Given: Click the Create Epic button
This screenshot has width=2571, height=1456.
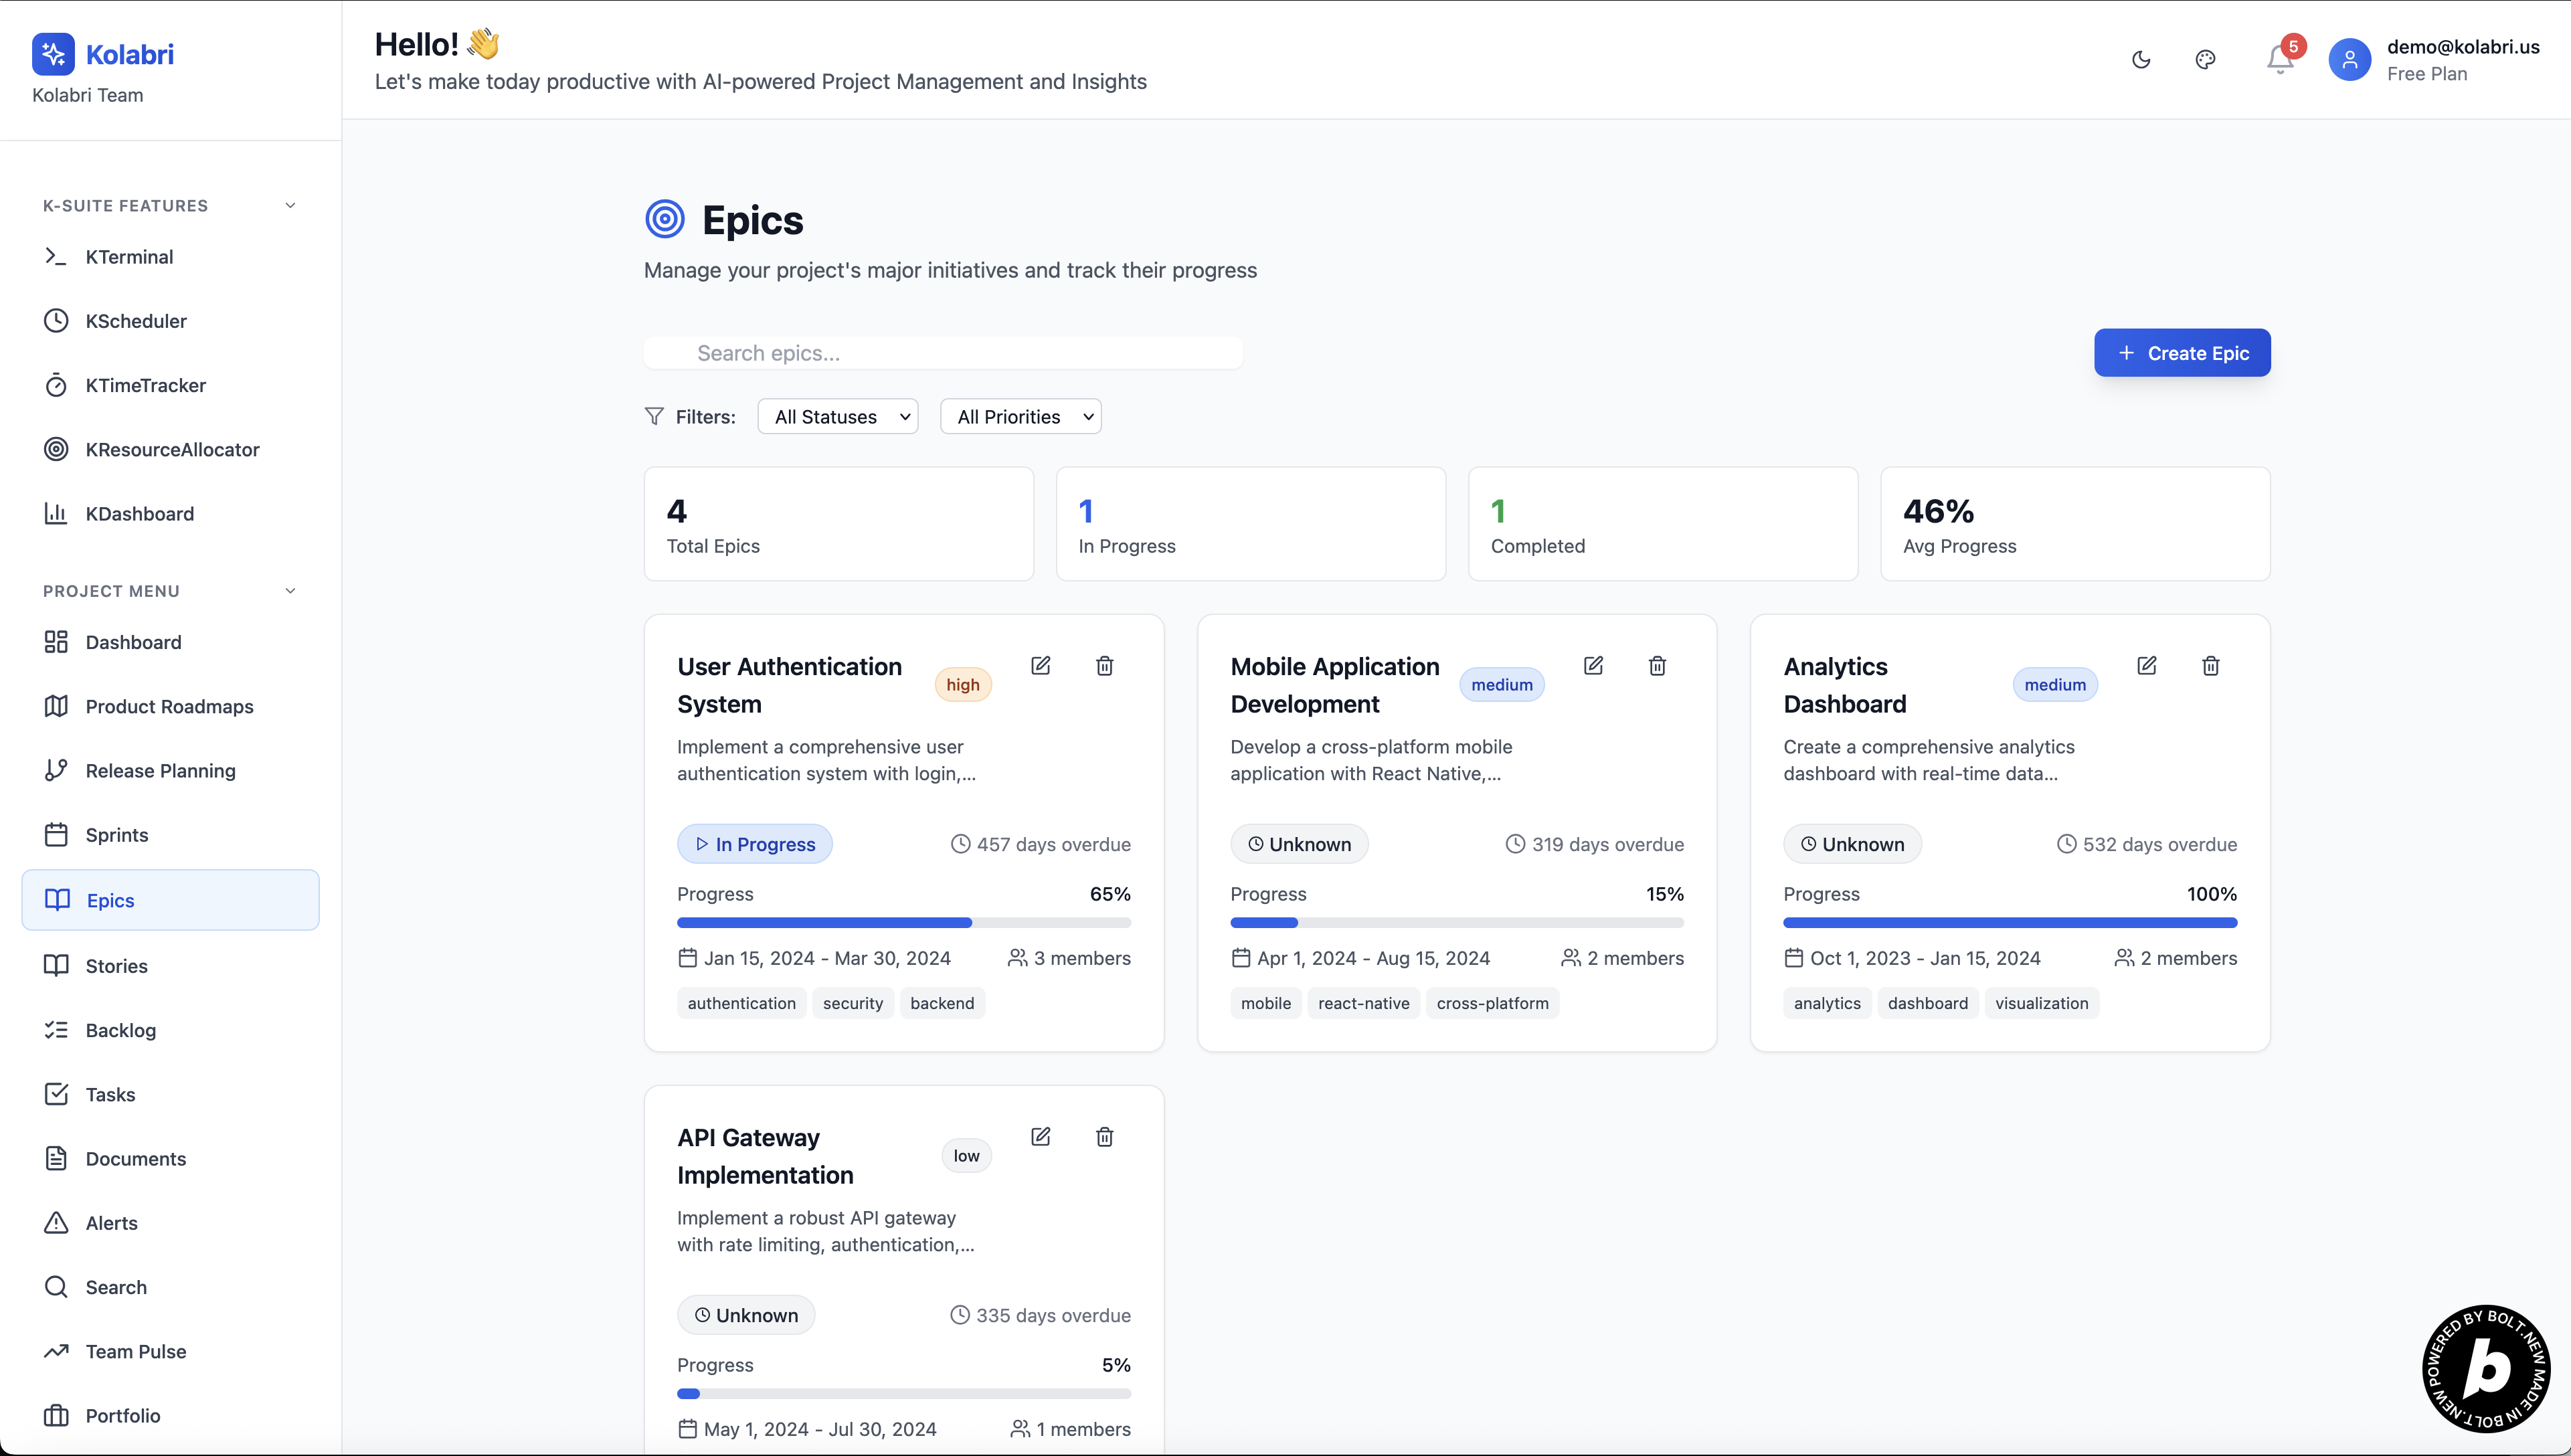Looking at the screenshot, I should point(2182,353).
